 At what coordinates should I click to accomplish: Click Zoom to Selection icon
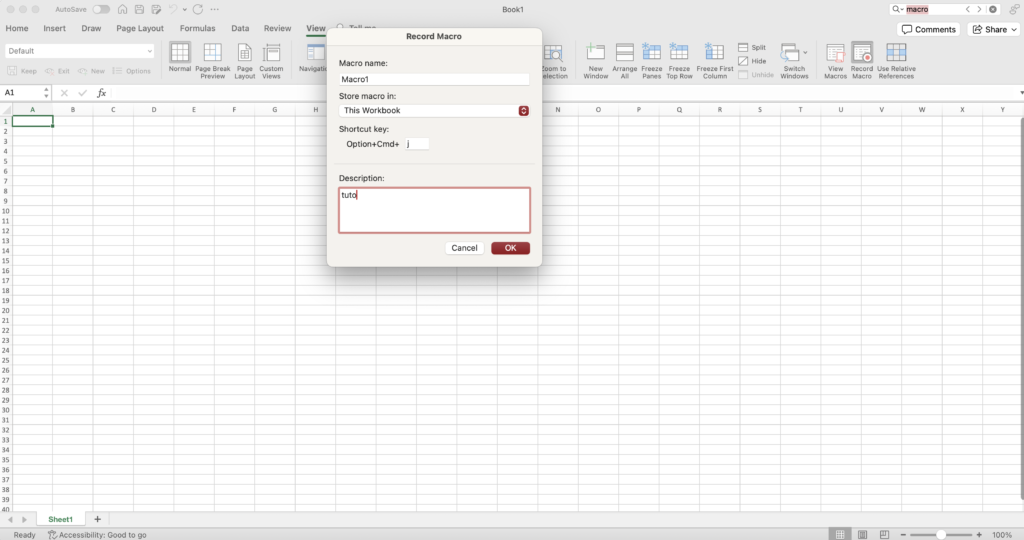553,53
